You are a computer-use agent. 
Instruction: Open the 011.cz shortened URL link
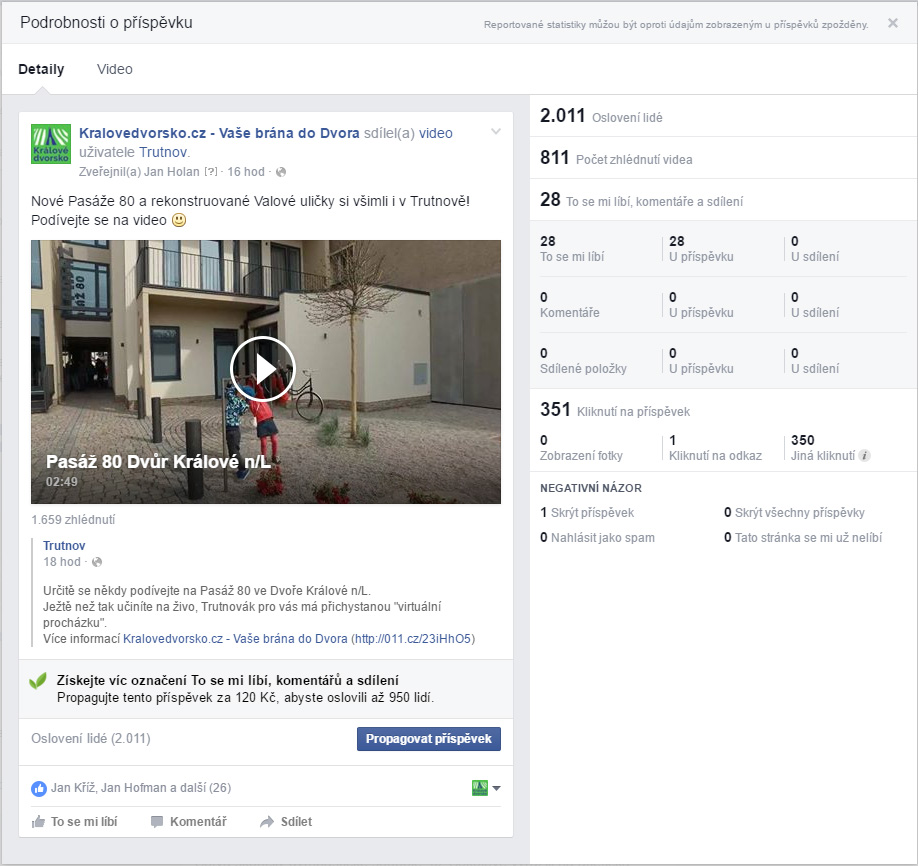(412, 638)
